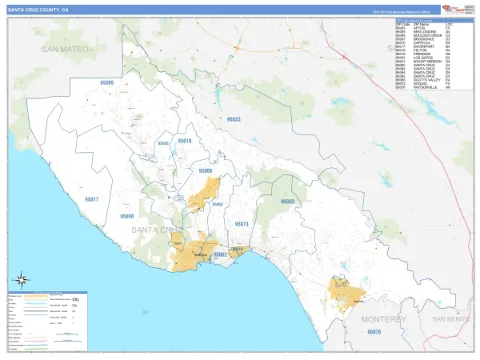Click ZIP label 95076 near Monterey

(x=374, y=332)
